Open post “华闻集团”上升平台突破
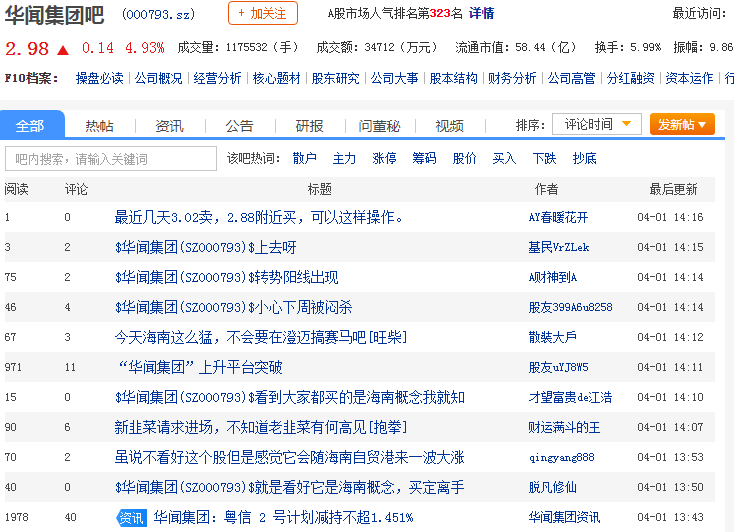 [x=199, y=367]
